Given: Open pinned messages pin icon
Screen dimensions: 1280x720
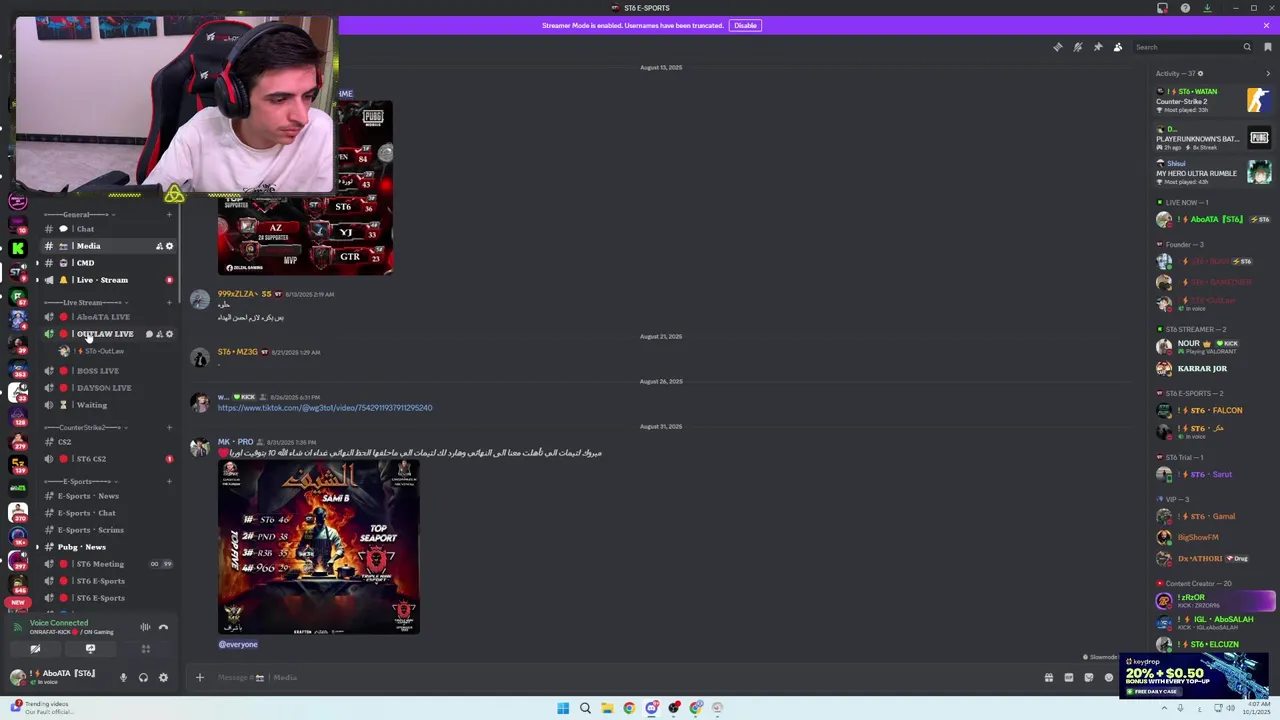Looking at the screenshot, I should (1098, 47).
